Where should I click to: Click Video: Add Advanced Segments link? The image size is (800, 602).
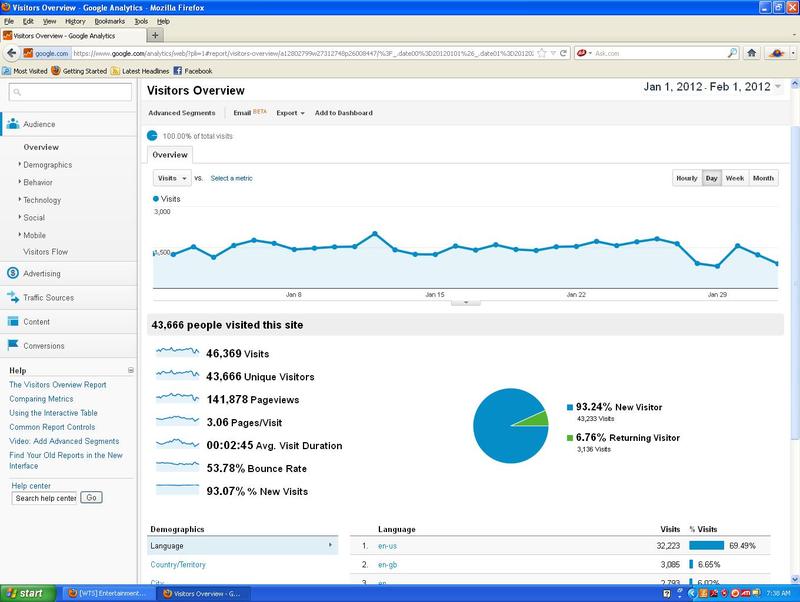coord(64,441)
